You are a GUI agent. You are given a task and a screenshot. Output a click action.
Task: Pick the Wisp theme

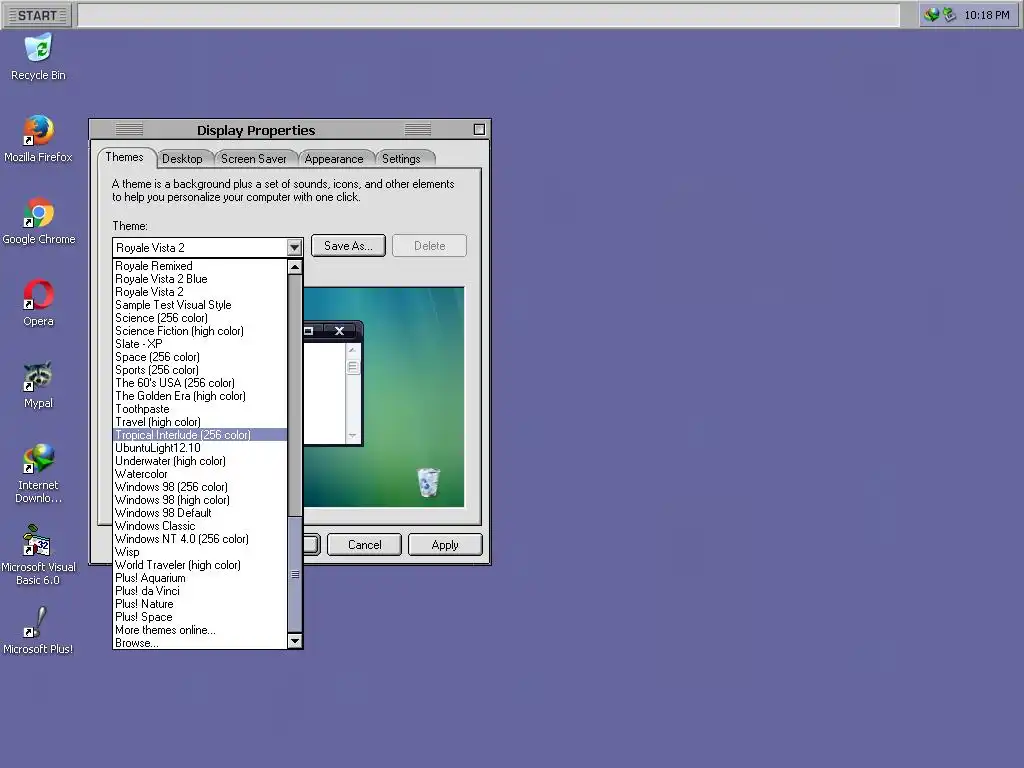click(200, 552)
